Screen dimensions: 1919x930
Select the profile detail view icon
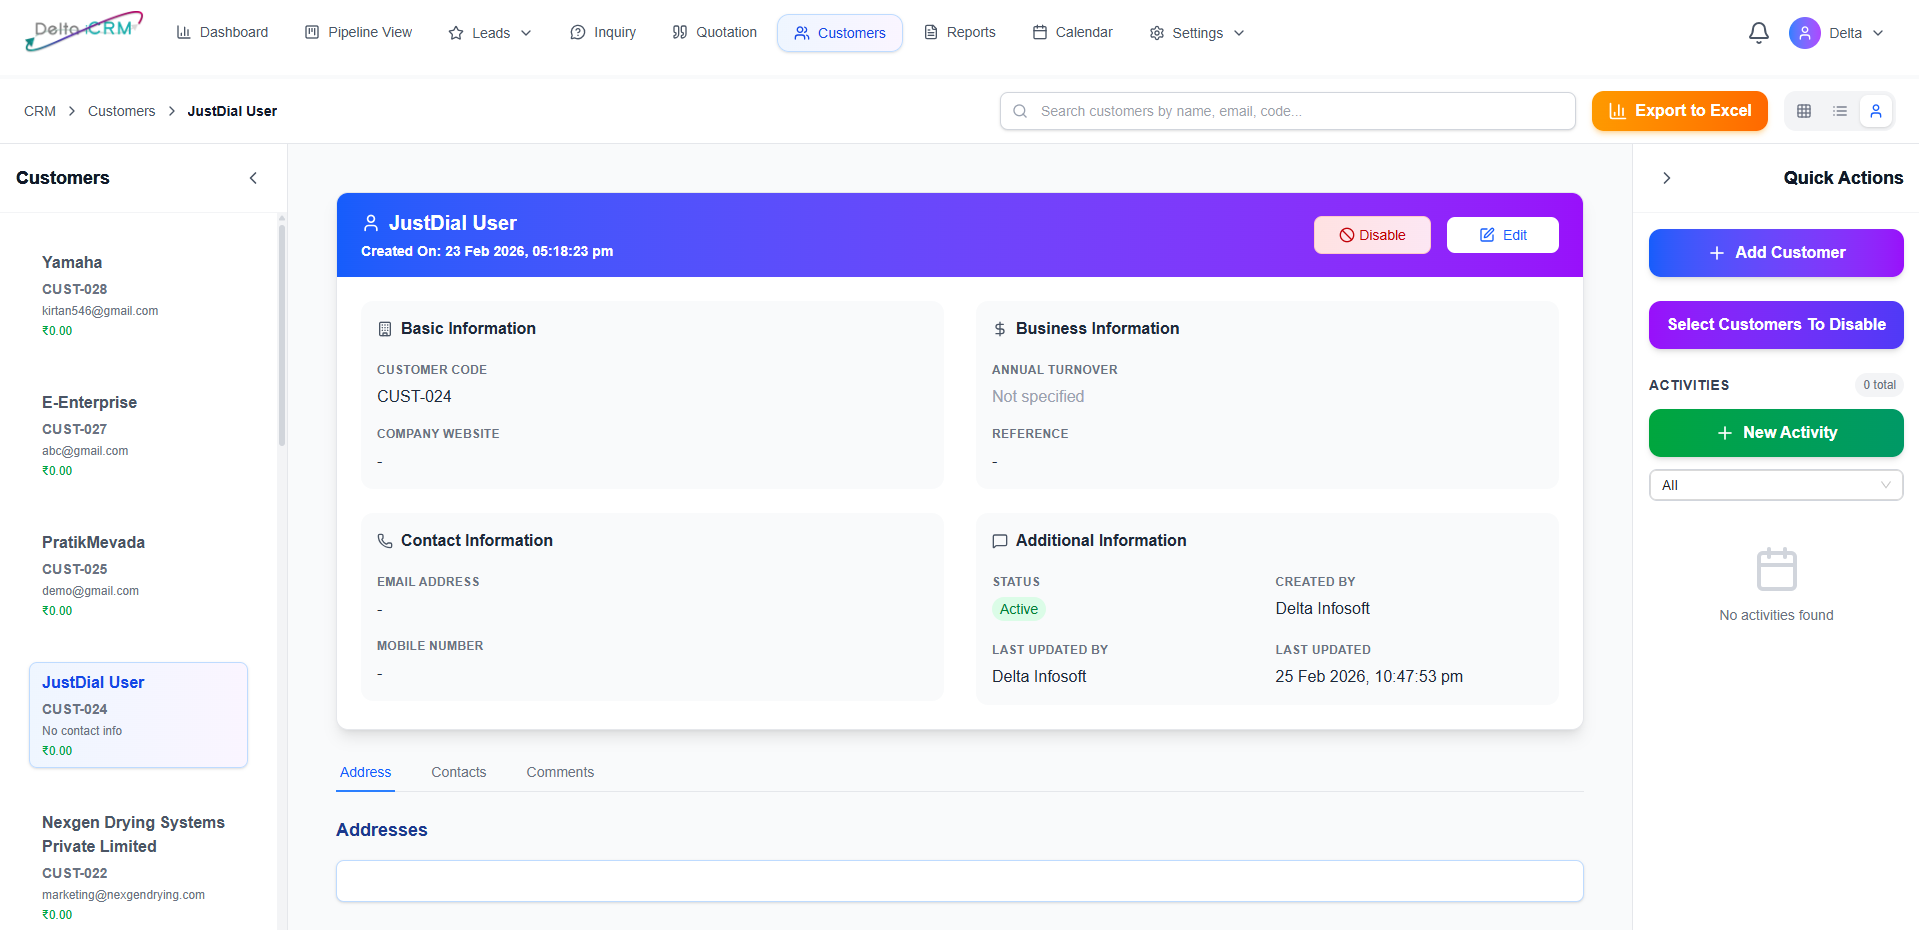pyautogui.click(x=1876, y=111)
